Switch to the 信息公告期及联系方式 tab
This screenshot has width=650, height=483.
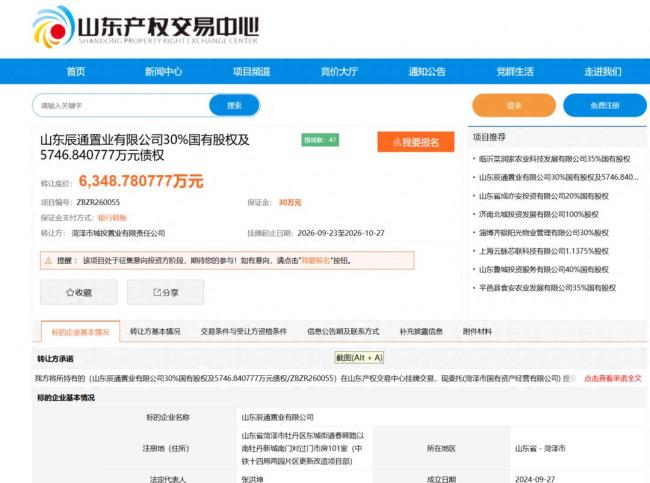pos(343,331)
